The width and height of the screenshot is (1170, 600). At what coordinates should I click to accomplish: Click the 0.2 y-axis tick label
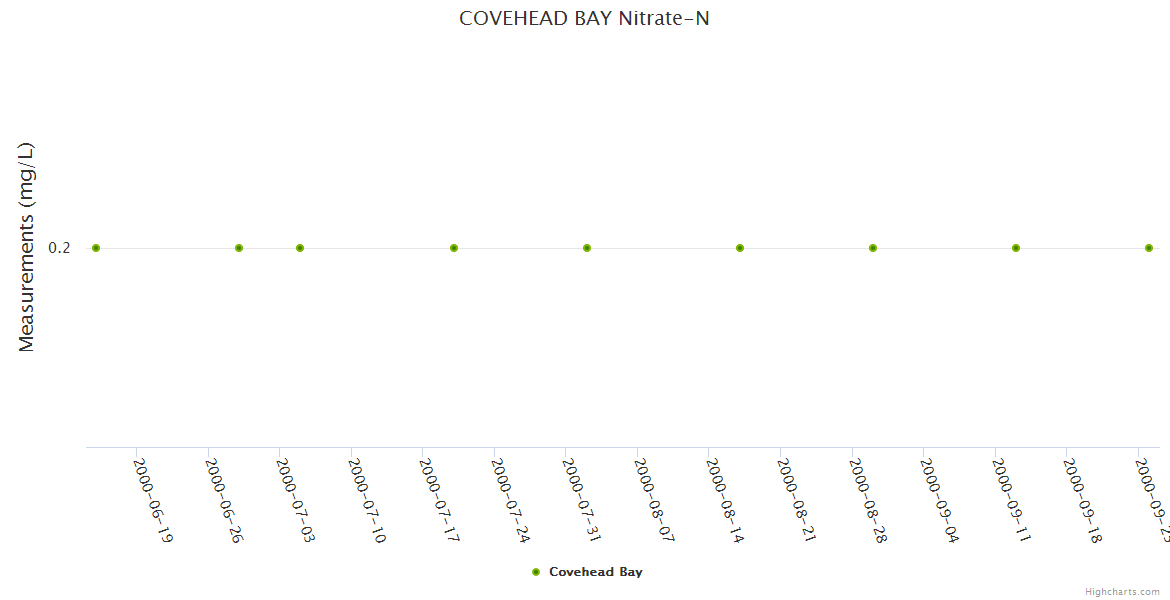60,248
